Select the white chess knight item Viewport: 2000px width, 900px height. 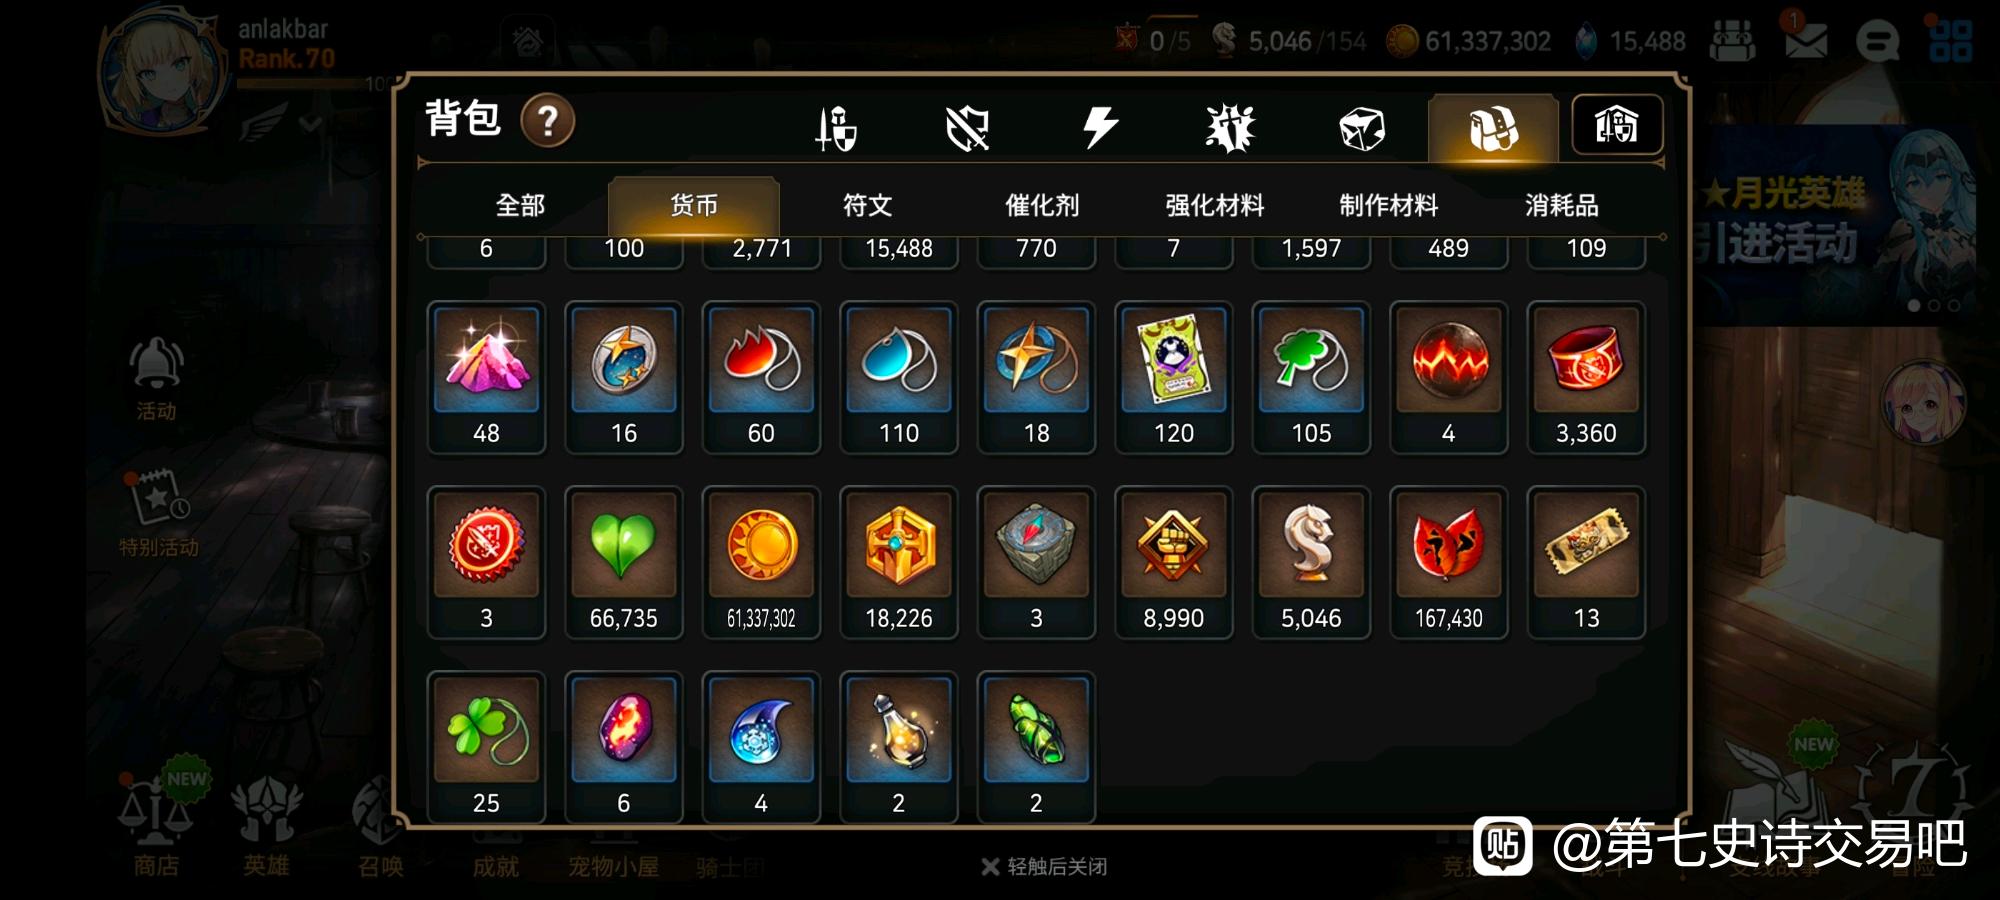click(1311, 563)
